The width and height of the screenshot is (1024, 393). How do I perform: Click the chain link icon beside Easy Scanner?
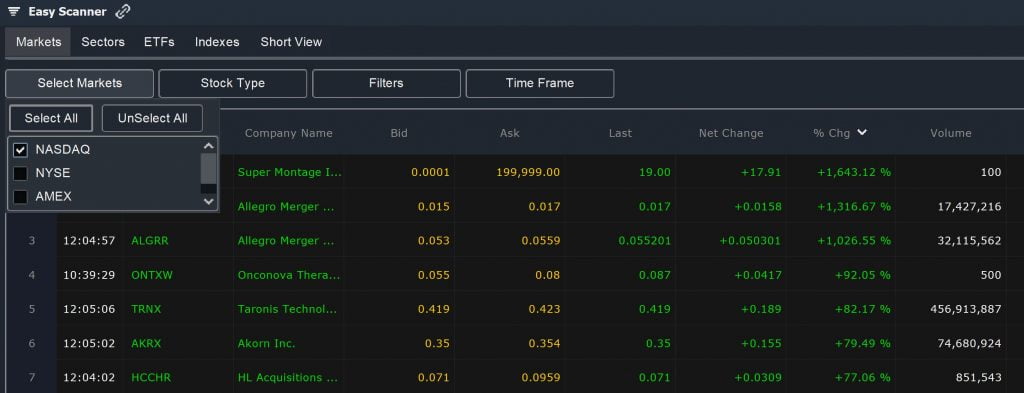(x=122, y=12)
